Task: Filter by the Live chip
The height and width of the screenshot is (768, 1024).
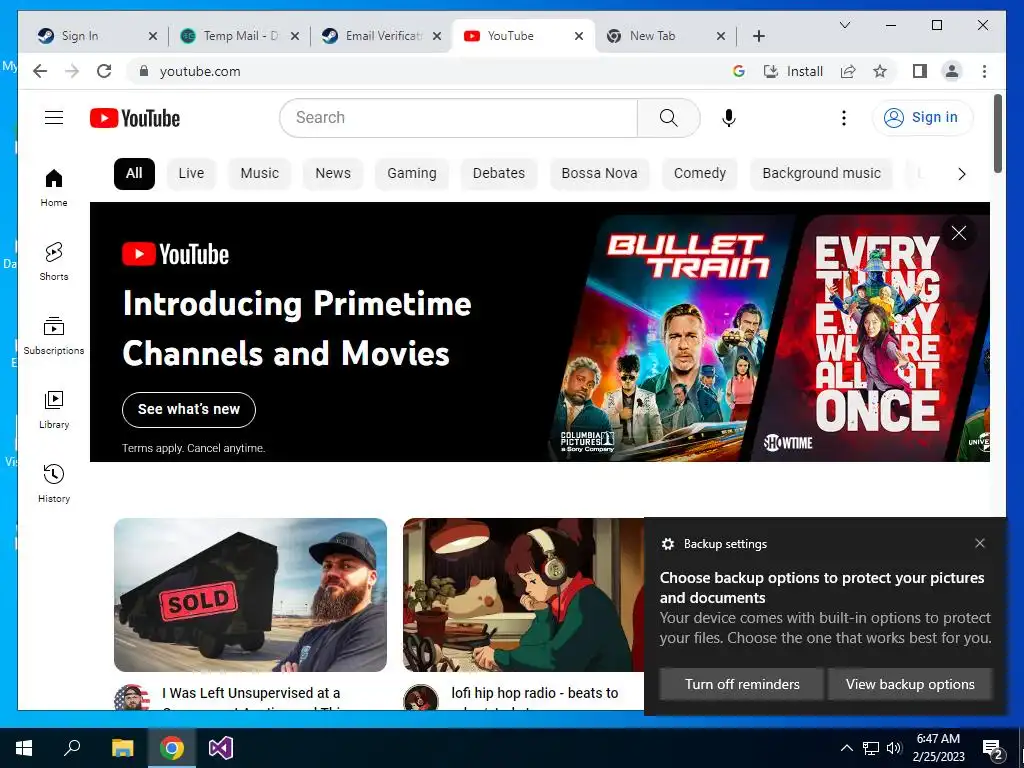Action: pos(191,174)
